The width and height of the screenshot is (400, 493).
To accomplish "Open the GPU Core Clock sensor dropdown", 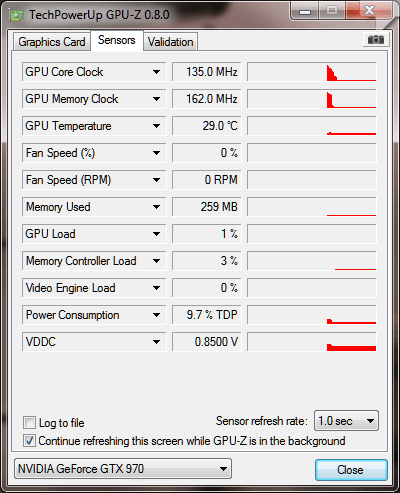I will click(156, 72).
